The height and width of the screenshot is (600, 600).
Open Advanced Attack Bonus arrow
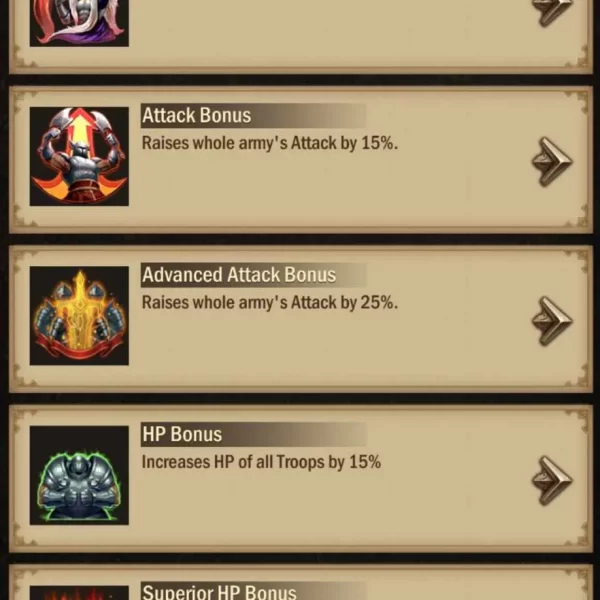(552, 321)
